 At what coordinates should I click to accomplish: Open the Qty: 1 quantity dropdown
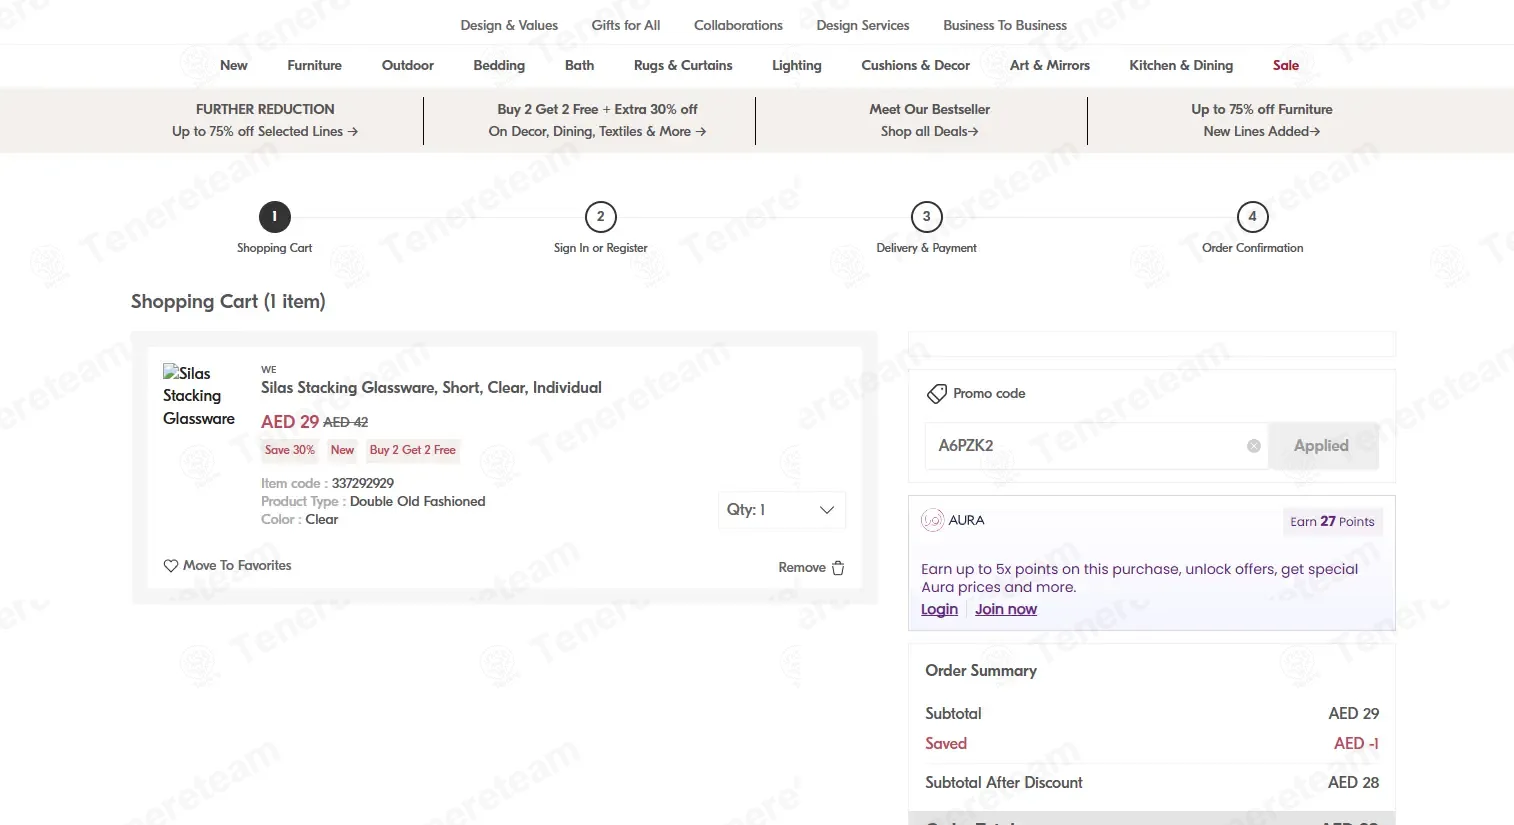click(x=782, y=510)
